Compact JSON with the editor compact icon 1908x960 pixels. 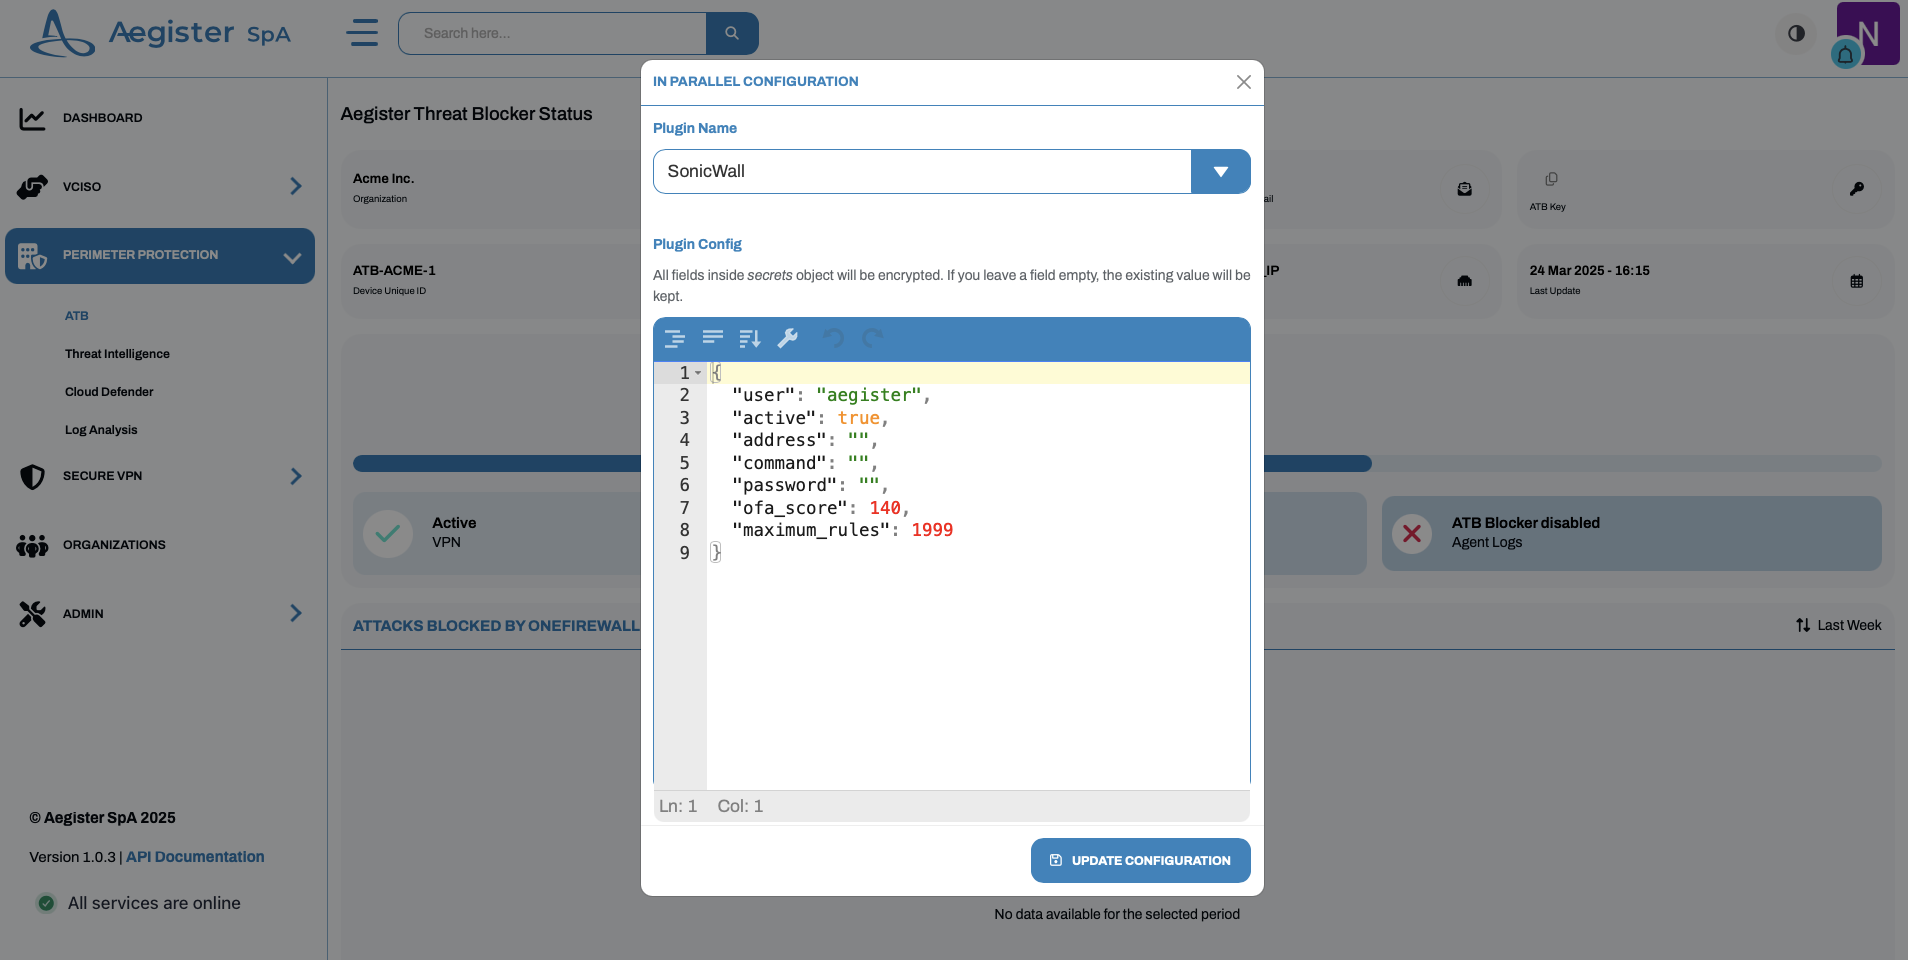(x=713, y=339)
